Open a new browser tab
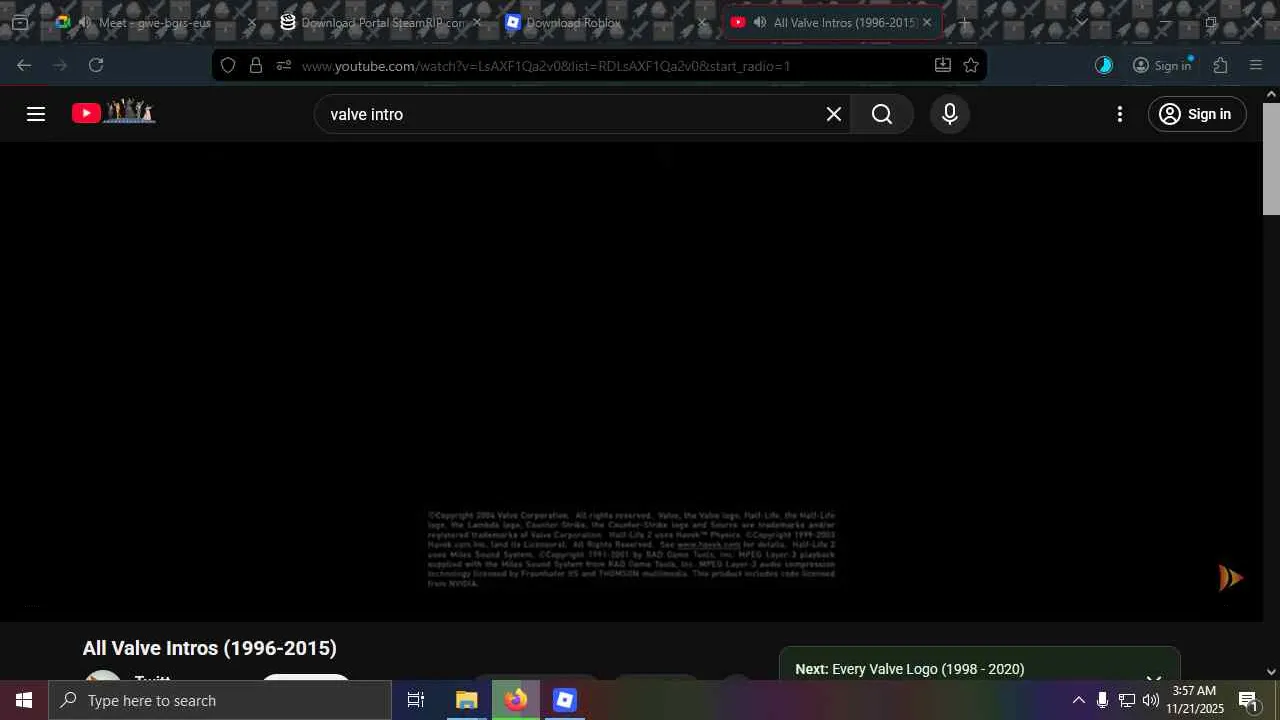Image resolution: width=1280 pixels, height=720 pixels. point(964,22)
